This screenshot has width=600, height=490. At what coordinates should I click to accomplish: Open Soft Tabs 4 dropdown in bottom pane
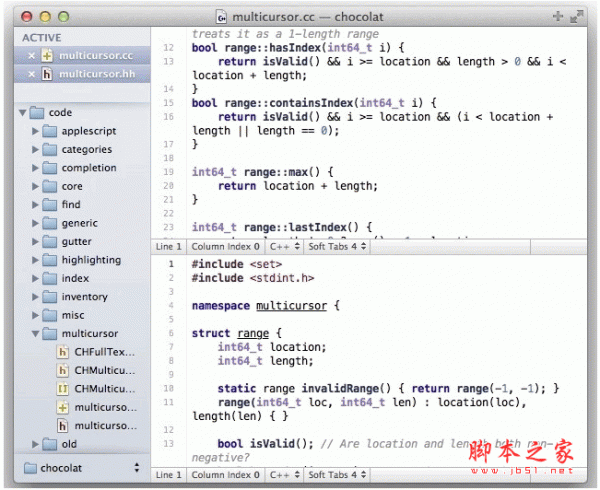click(337, 475)
